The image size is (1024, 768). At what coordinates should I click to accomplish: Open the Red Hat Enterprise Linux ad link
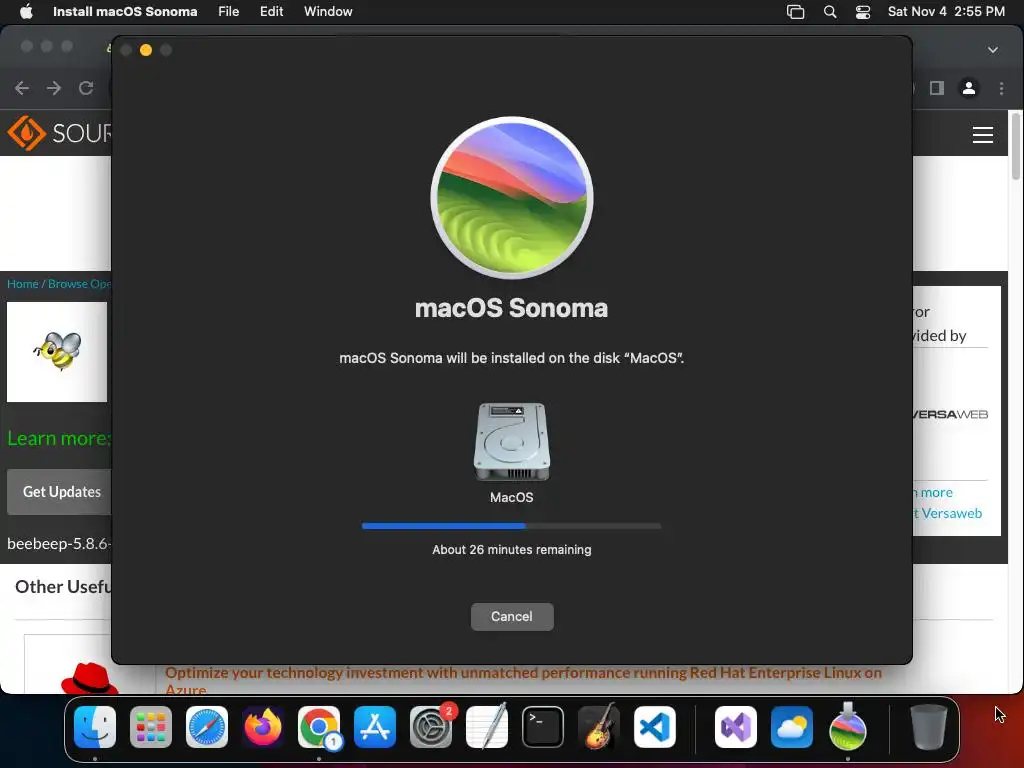pyautogui.click(x=523, y=679)
